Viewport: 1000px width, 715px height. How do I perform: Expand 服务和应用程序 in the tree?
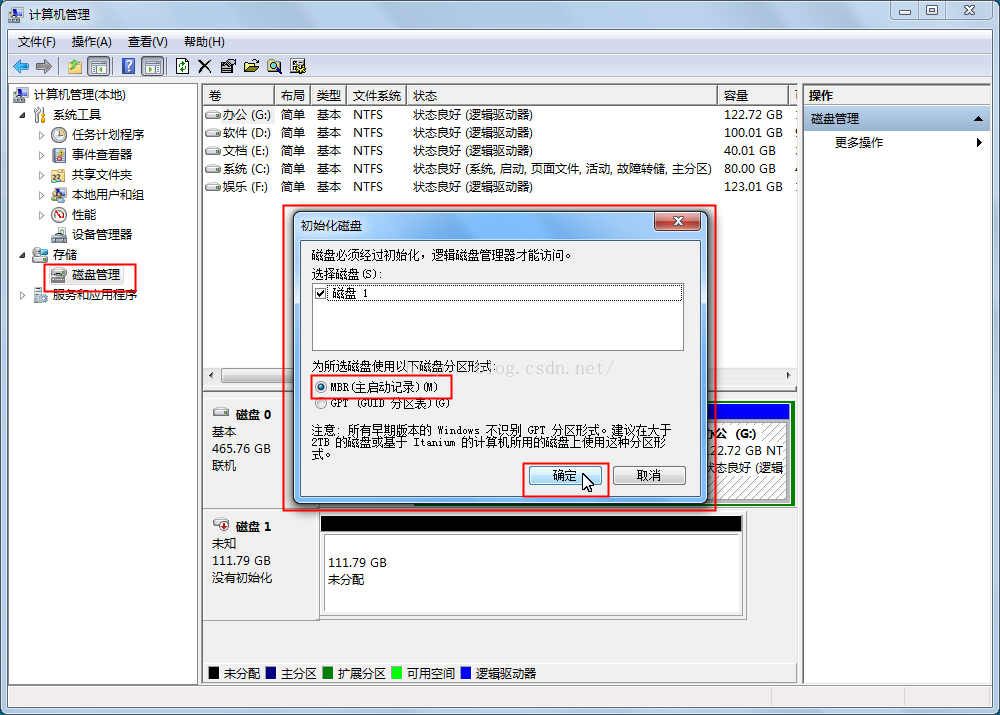(23, 295)
